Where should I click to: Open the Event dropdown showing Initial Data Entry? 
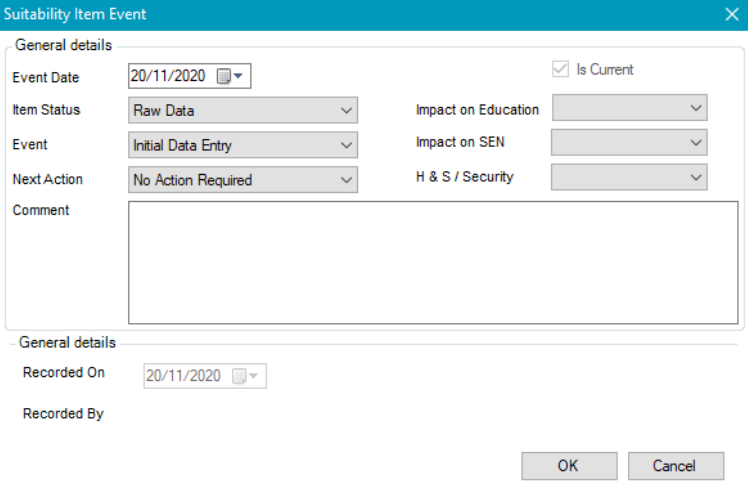coord(346,145)
